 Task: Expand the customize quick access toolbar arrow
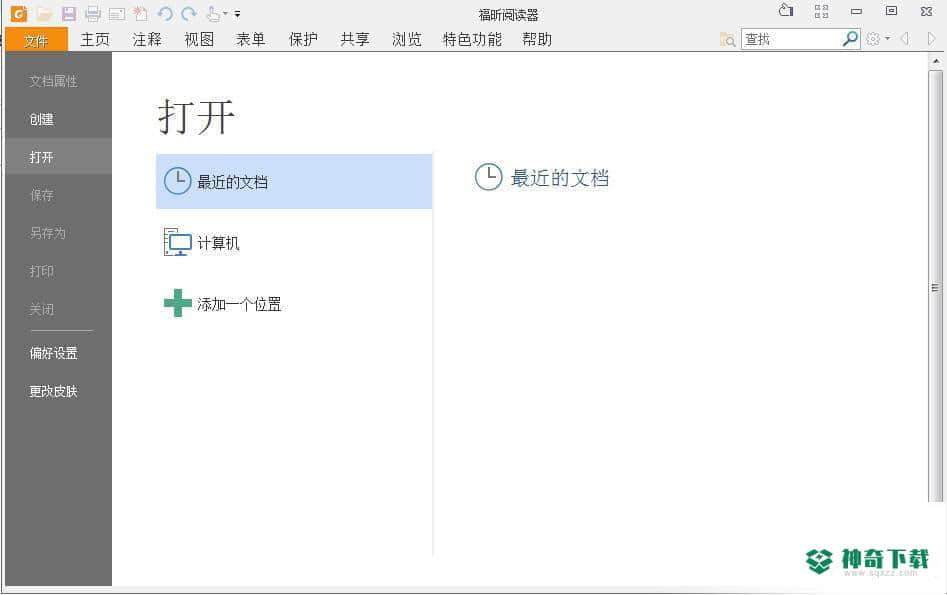pyautogui.click(x=237, y=13)
